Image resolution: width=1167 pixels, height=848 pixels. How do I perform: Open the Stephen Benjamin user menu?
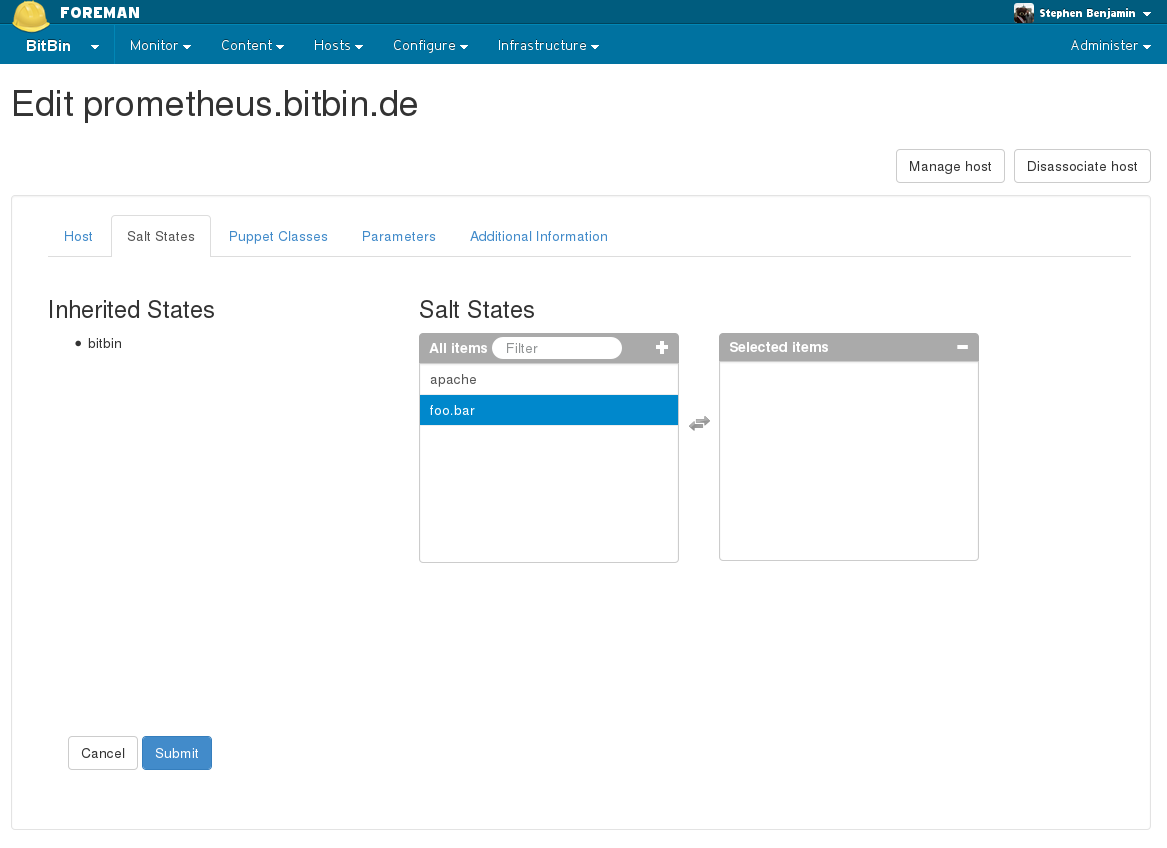click(x=1095, y=13)
